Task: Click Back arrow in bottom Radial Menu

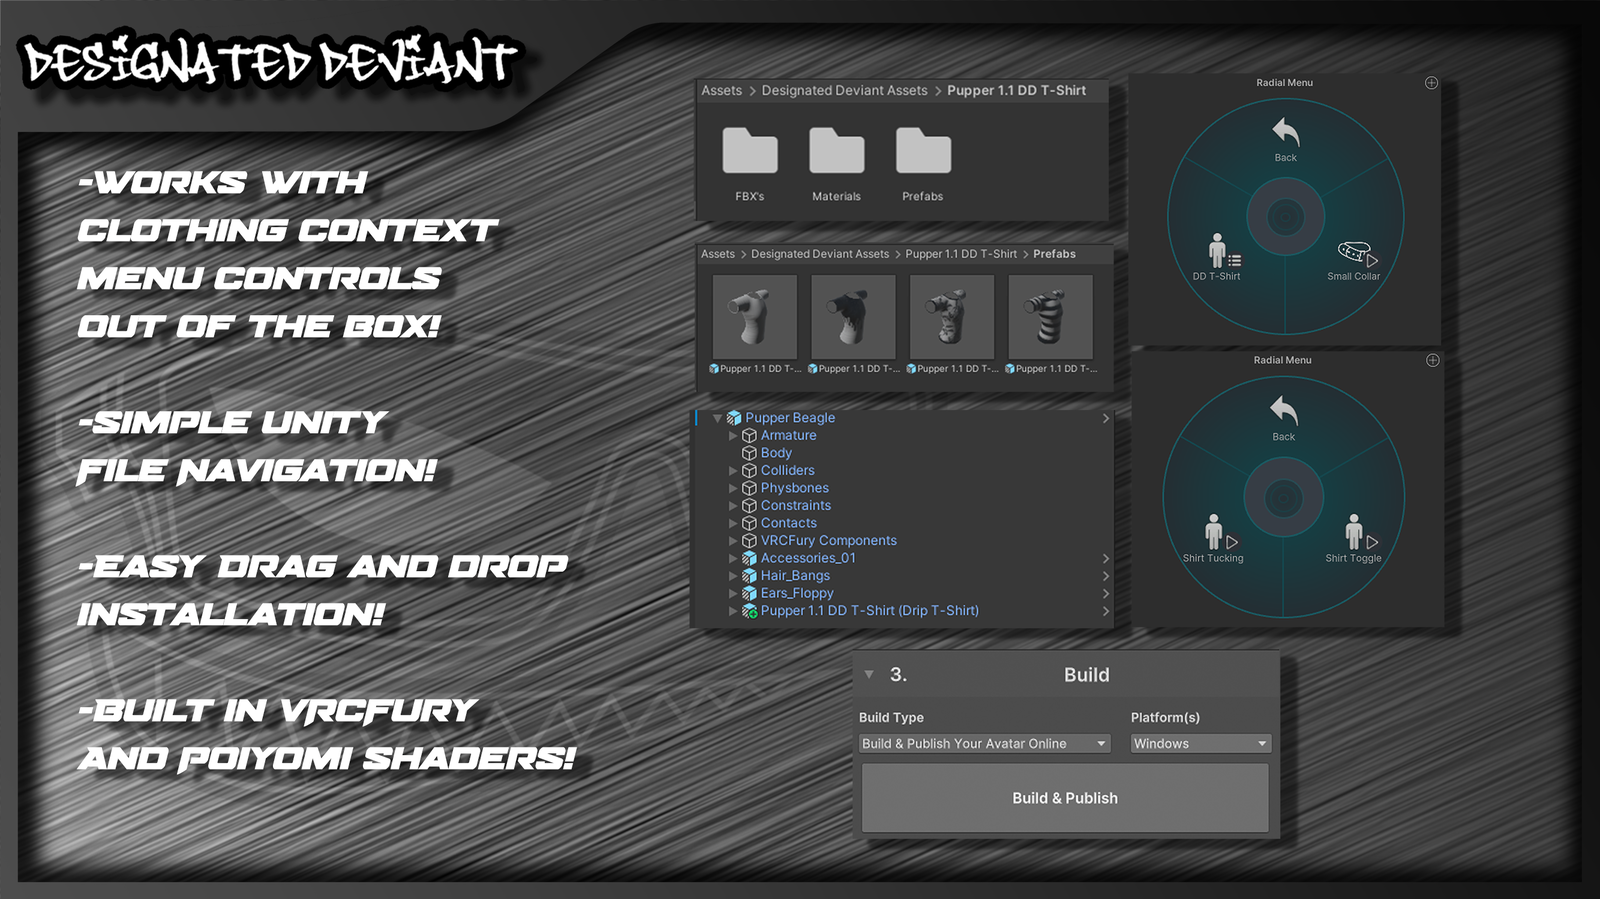Action: [x=1283, y=412]
